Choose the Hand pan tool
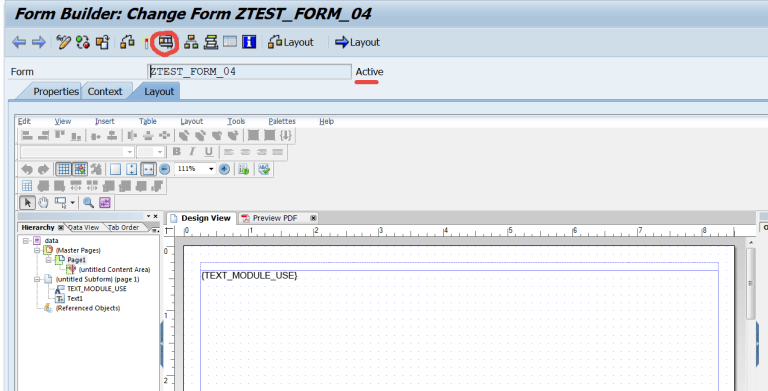768x391 pixels. tap(44, 202)
